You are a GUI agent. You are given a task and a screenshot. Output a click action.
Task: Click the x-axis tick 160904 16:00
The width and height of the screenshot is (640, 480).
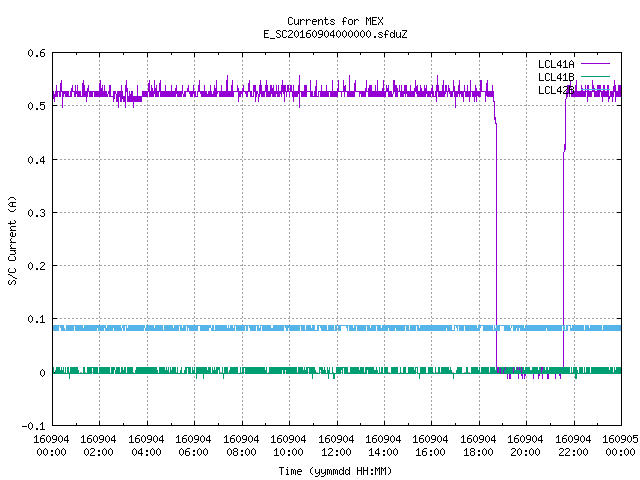tap(431, 445)
